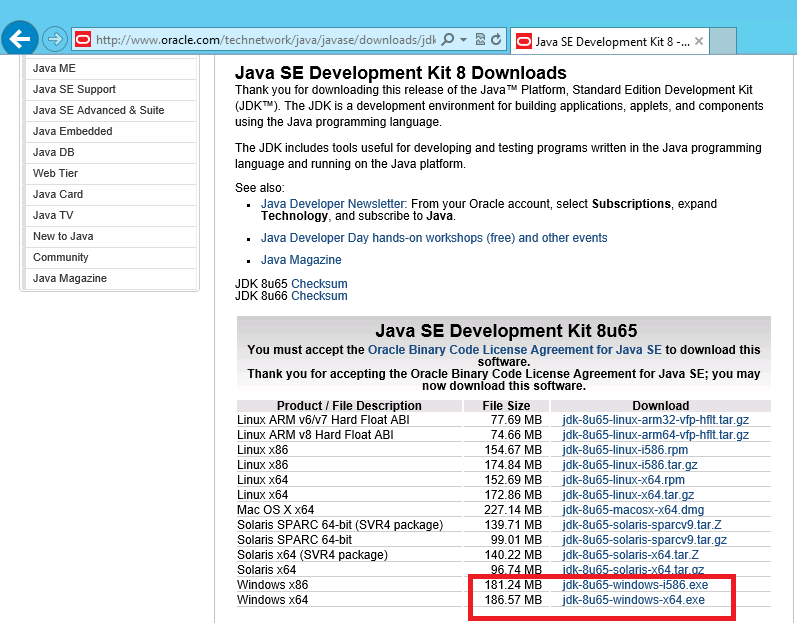Click the Oracle favicon in address bar
797x623 pixels.
[83, 39]
